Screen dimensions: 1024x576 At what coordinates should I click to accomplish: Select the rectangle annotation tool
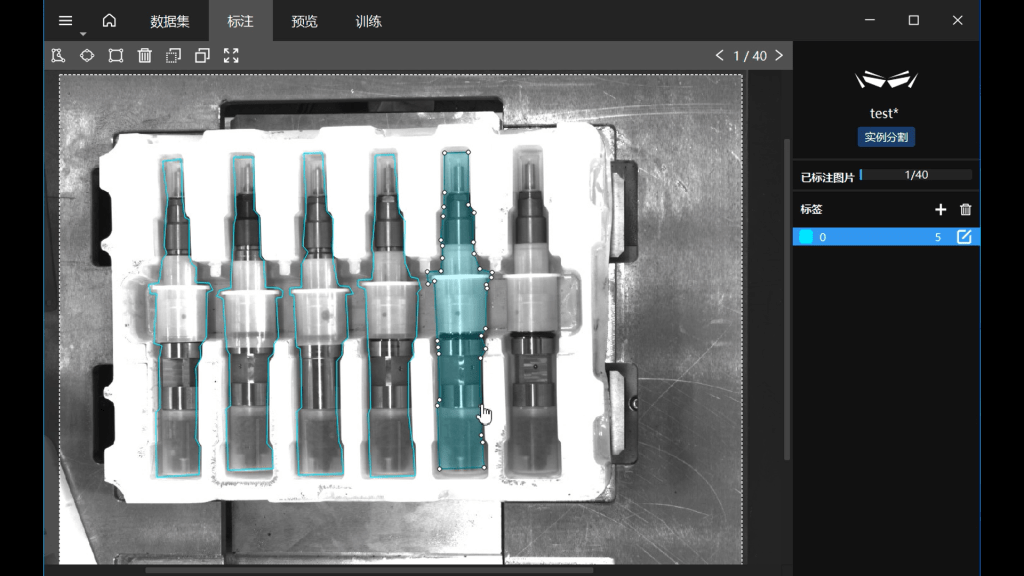116,56
